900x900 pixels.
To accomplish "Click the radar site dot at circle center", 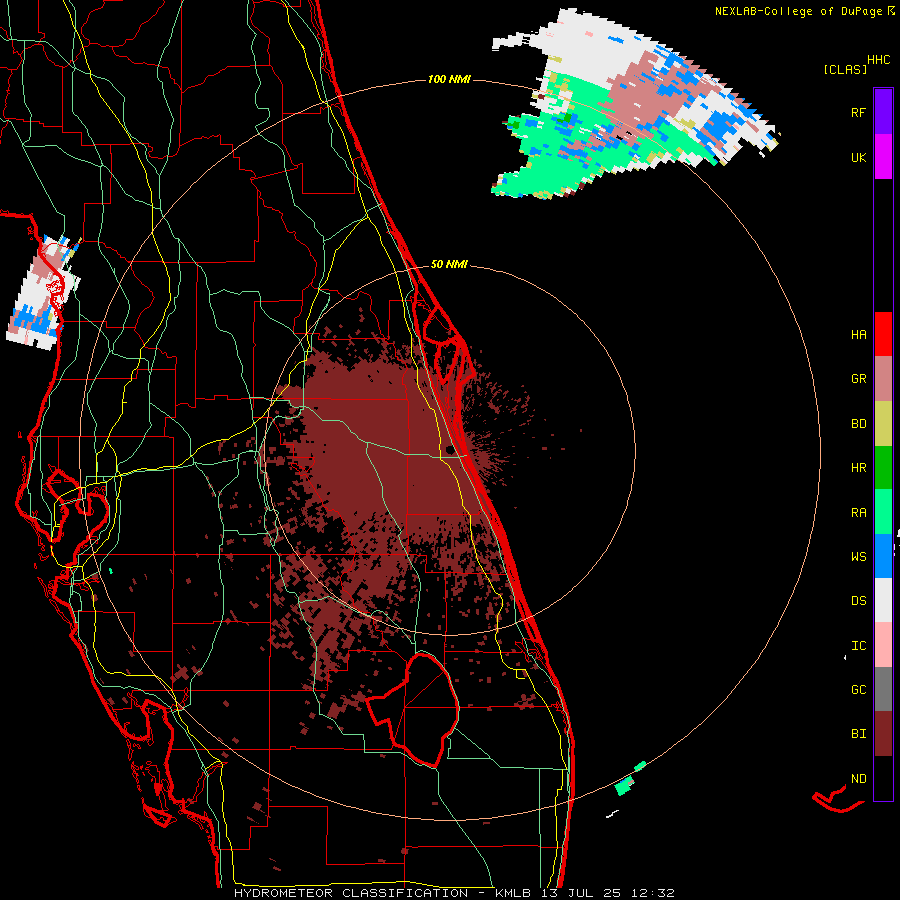I will point(449,449).
